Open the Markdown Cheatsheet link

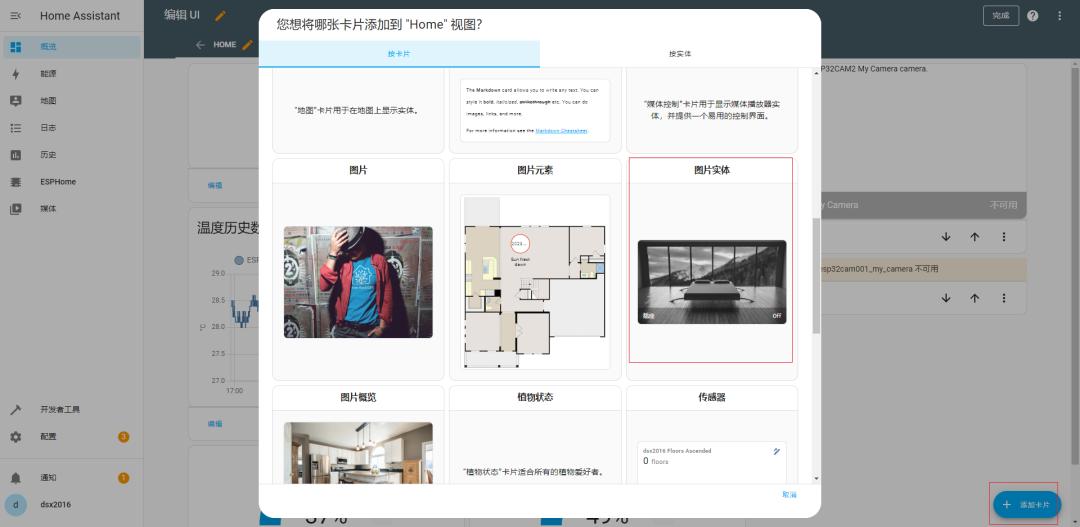[561, 130]
